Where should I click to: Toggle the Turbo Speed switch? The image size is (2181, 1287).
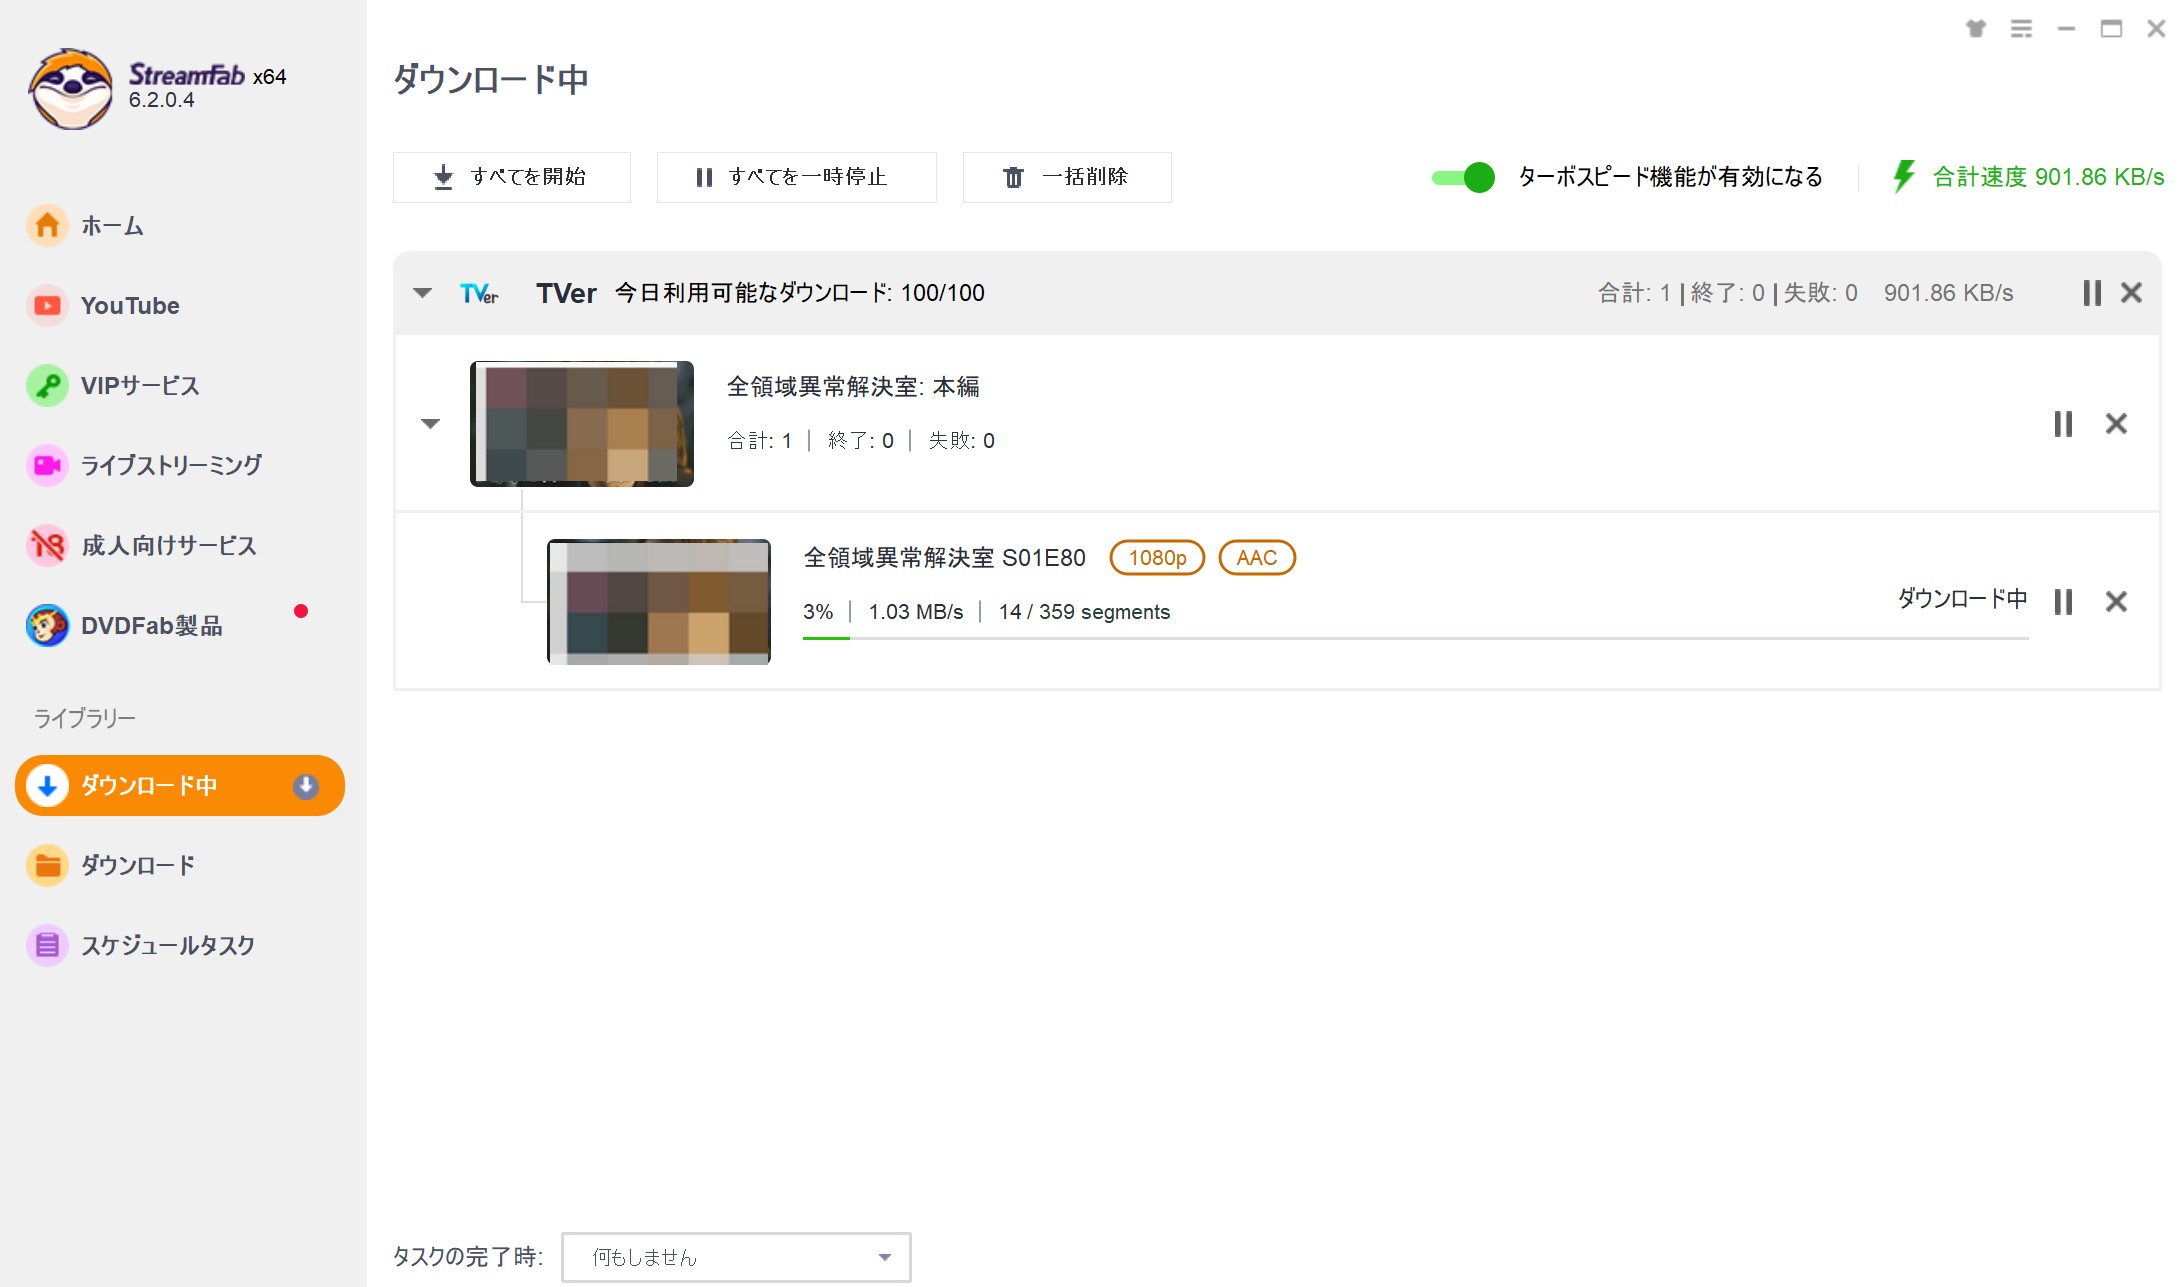(1463, 177)
